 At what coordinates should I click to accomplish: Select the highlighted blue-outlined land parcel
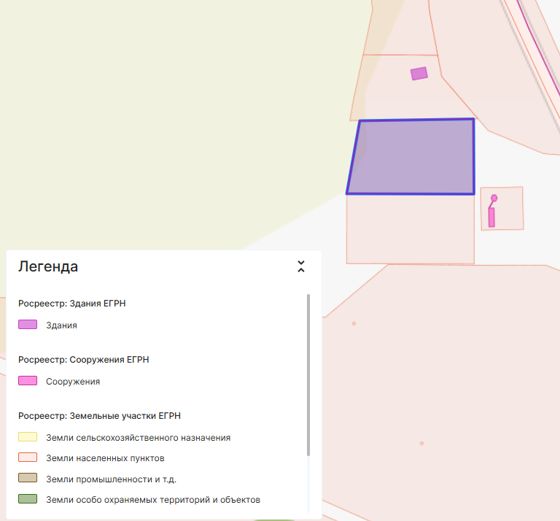412,157
